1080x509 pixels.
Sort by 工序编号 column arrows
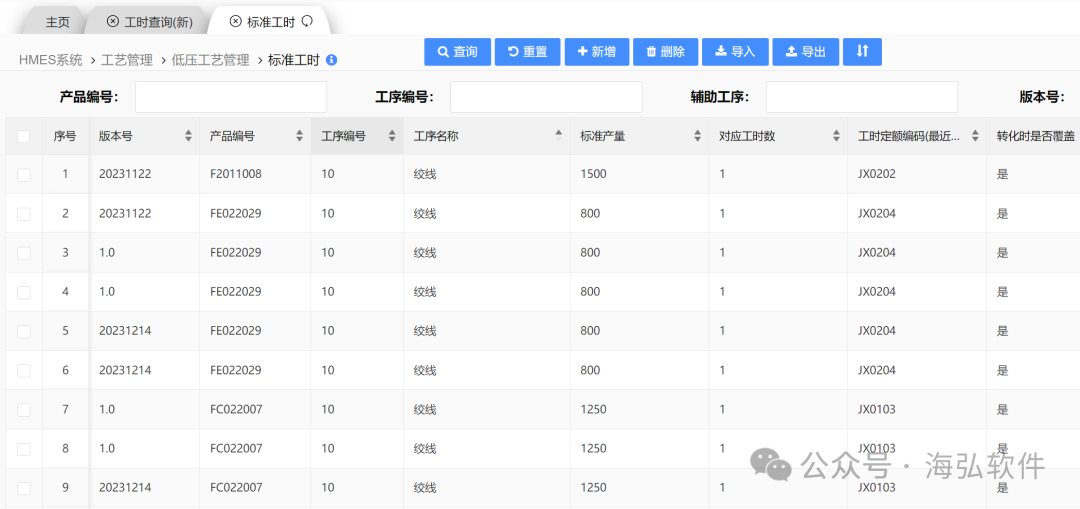392,136
